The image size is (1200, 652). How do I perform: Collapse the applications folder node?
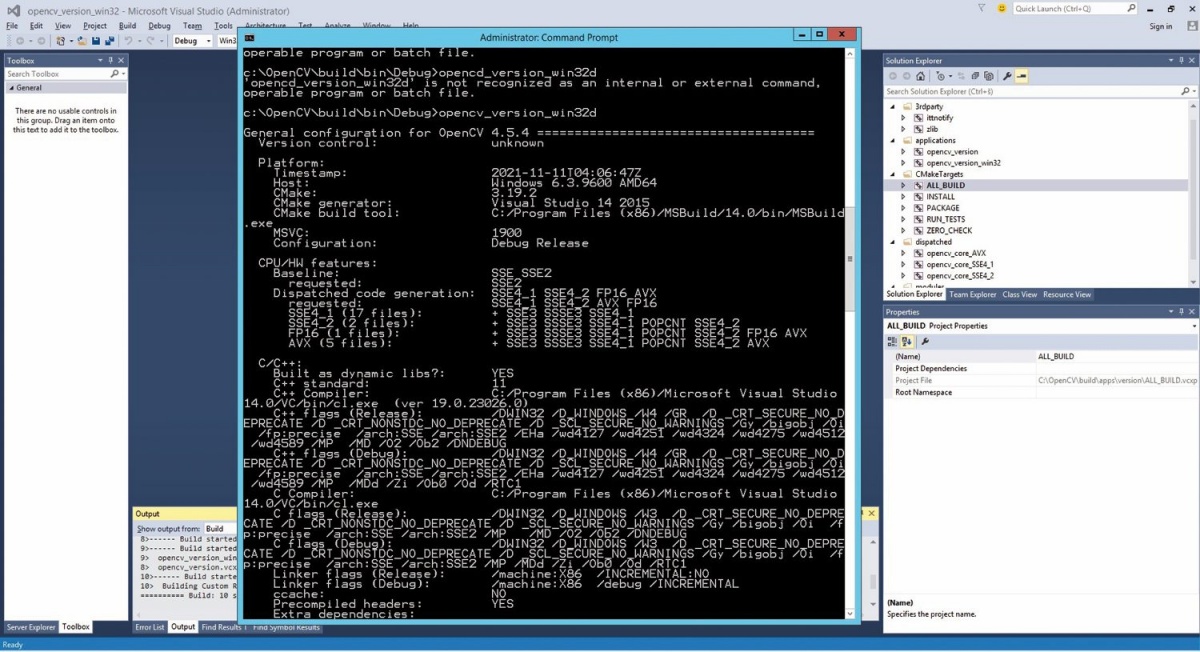click(892, 140)
